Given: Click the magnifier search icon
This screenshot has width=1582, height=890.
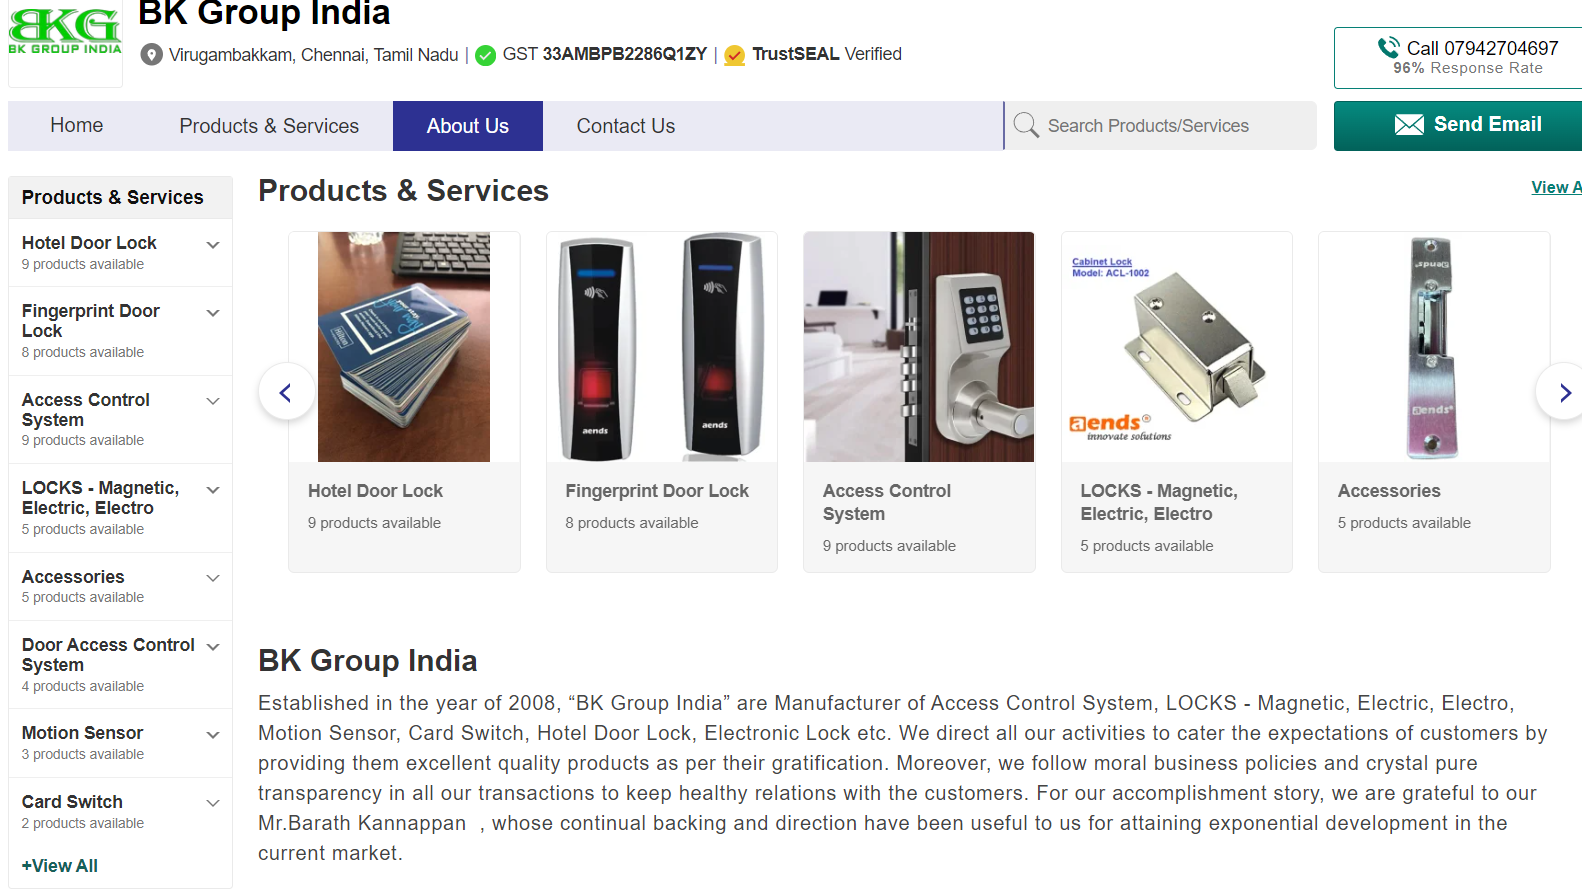Looking at the screenshot, I should [1026, 125].
